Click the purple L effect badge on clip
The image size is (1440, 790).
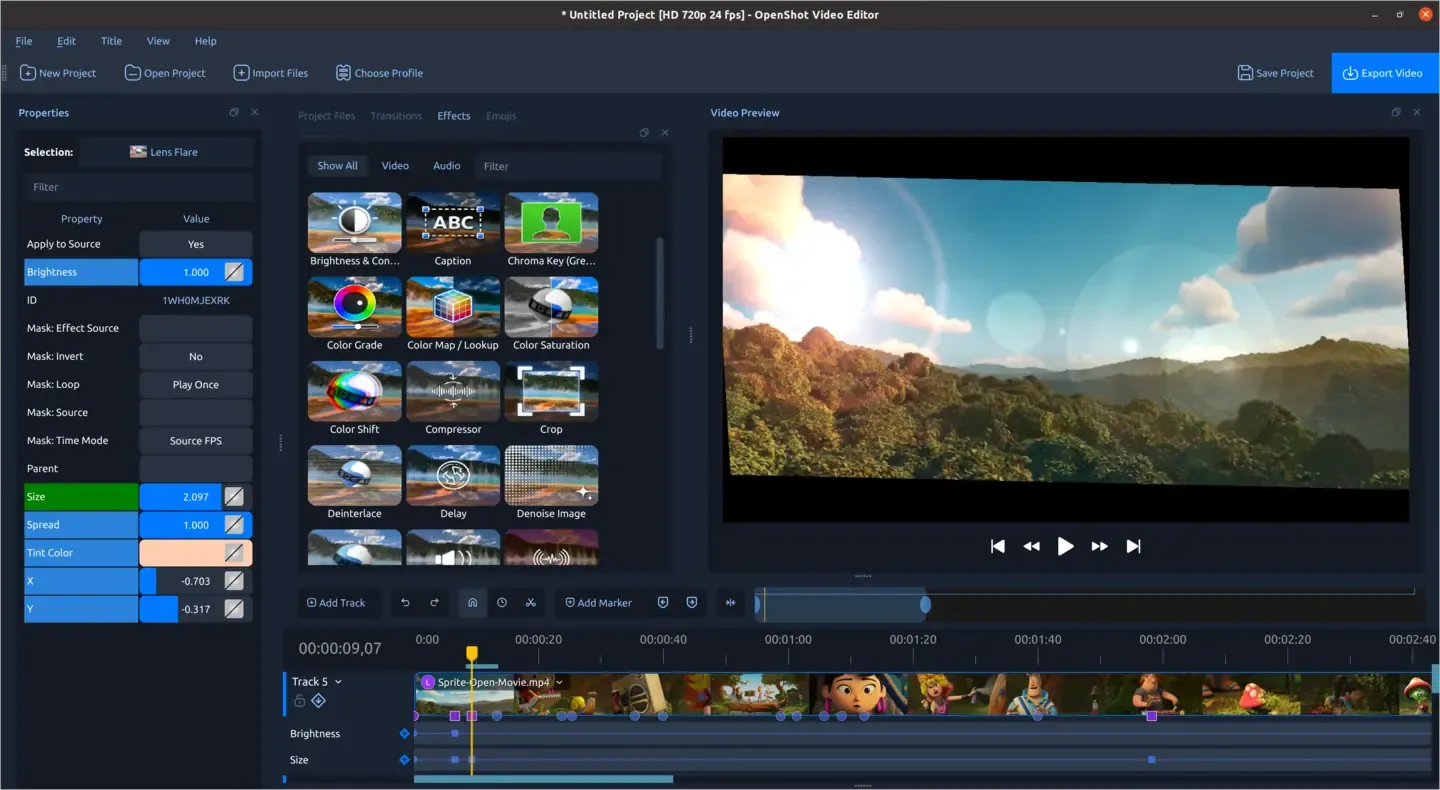428,682
